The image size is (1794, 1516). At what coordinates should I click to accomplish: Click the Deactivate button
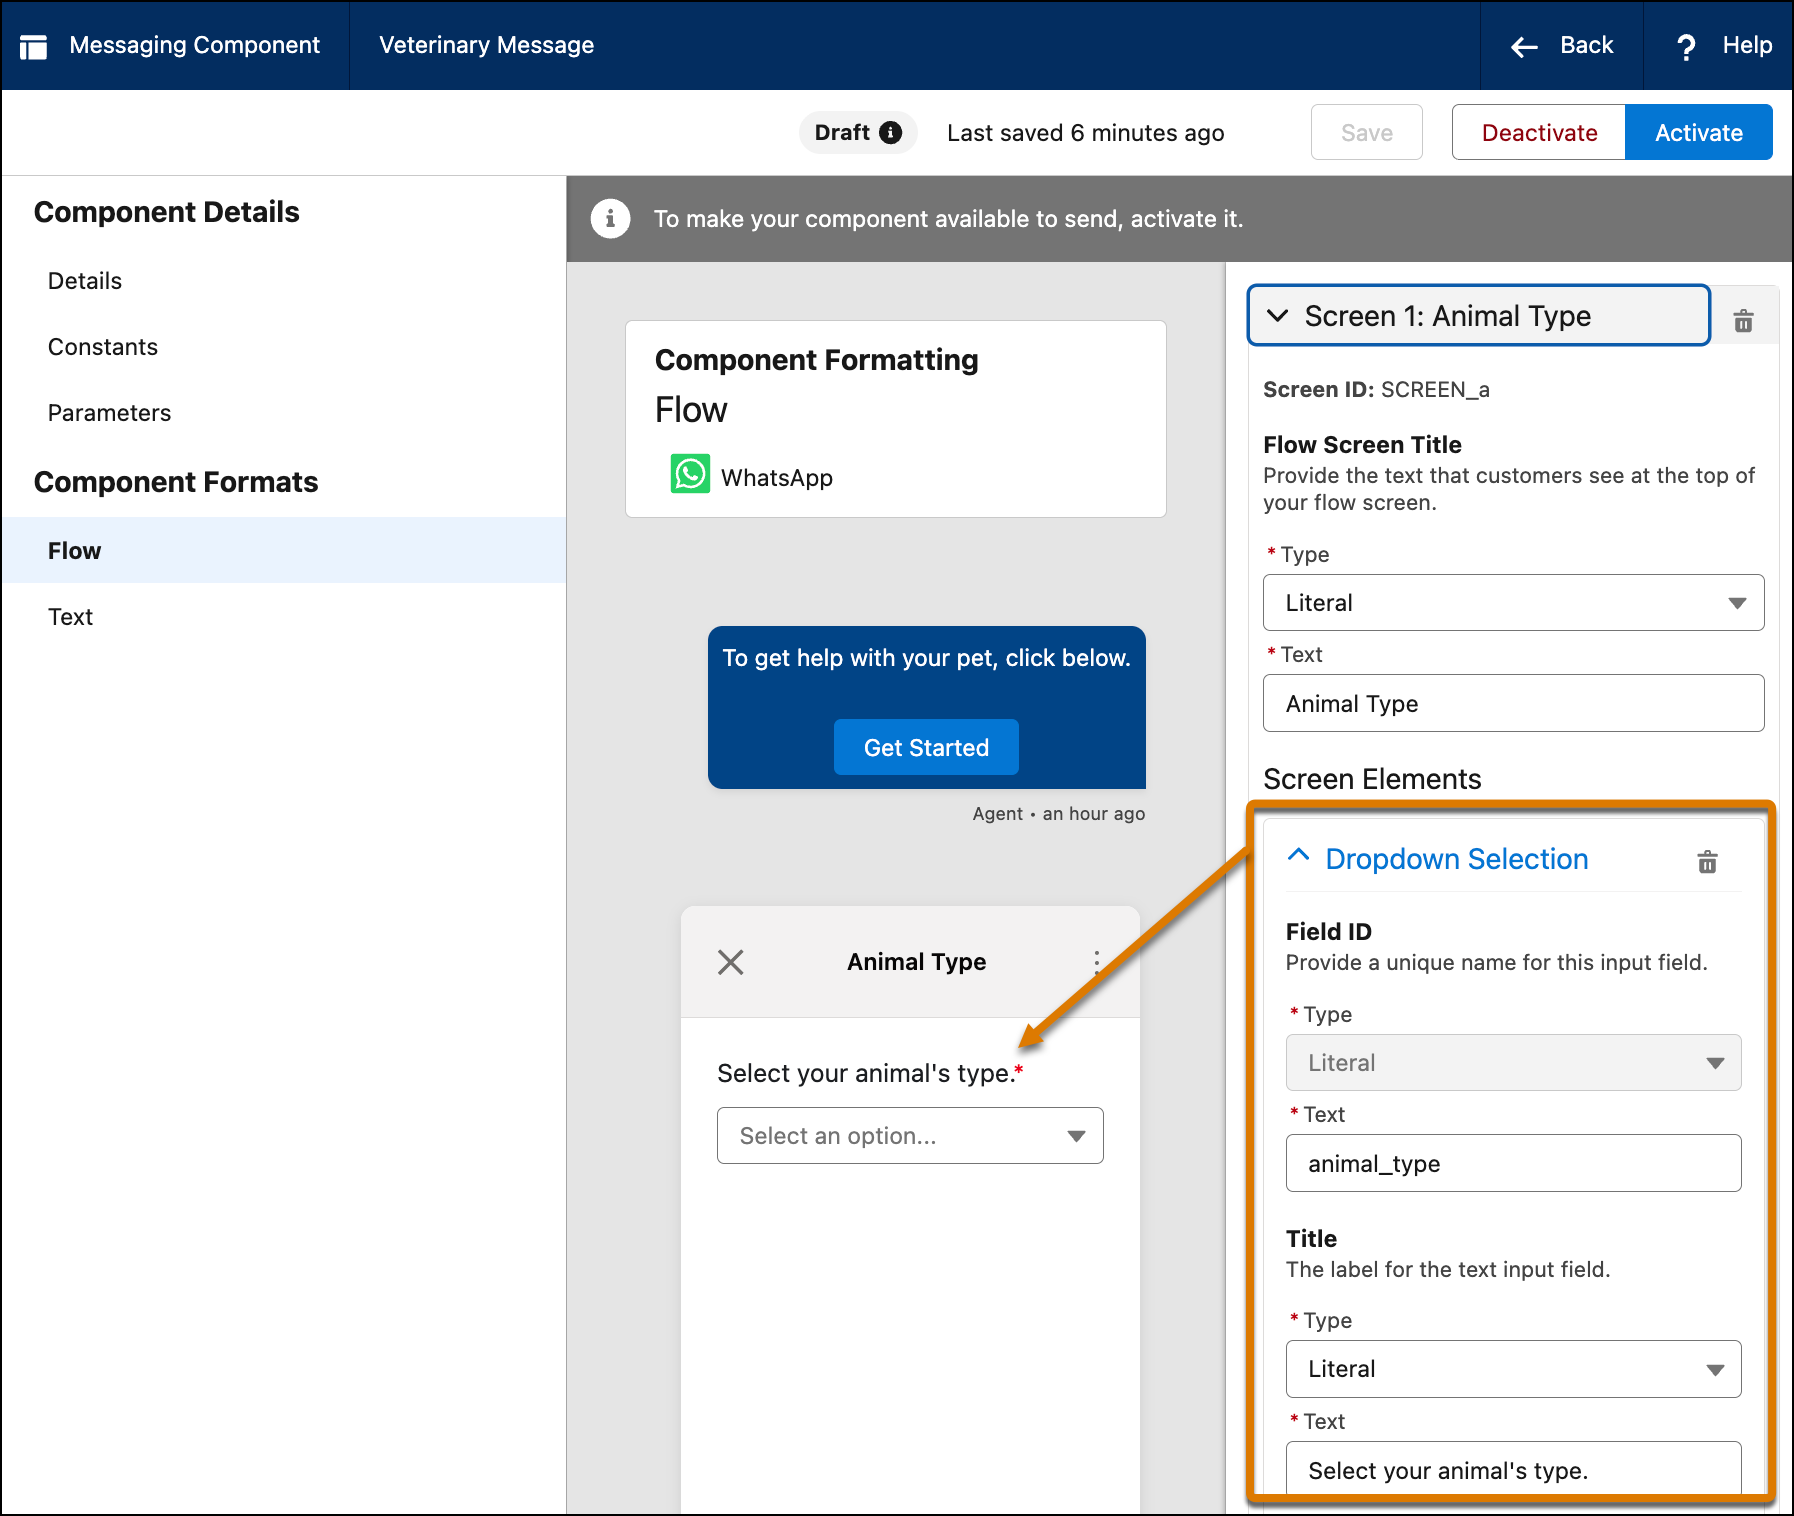pos(1538,132)
